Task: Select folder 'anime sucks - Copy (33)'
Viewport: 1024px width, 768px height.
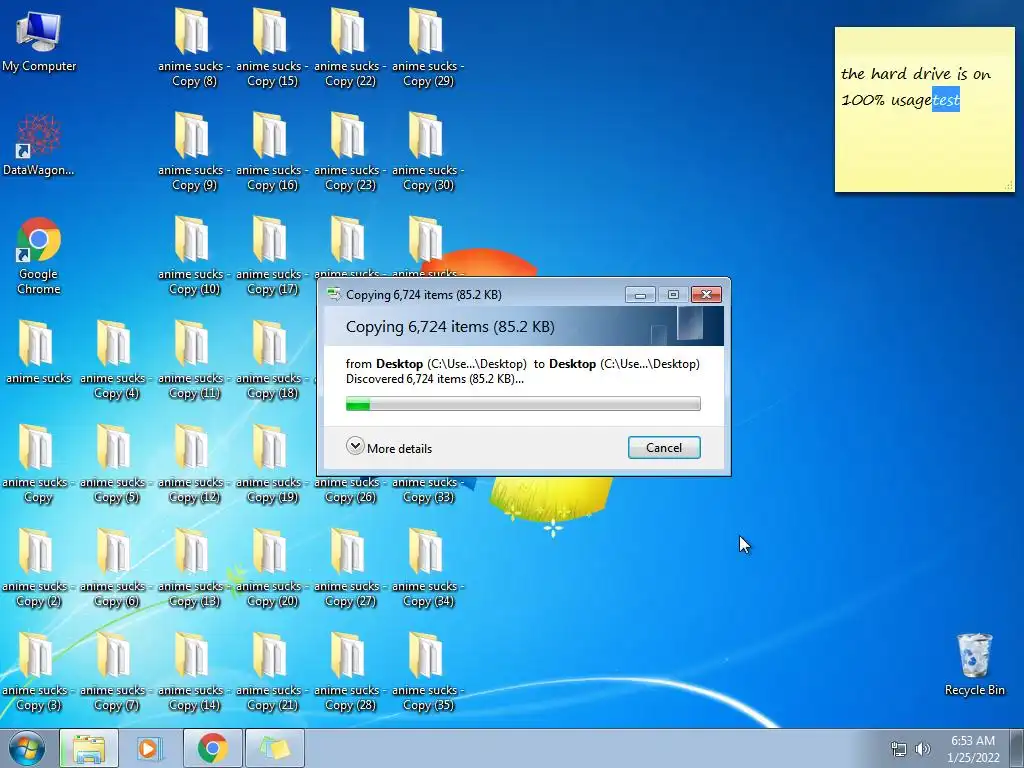Action: coord(428,491)
